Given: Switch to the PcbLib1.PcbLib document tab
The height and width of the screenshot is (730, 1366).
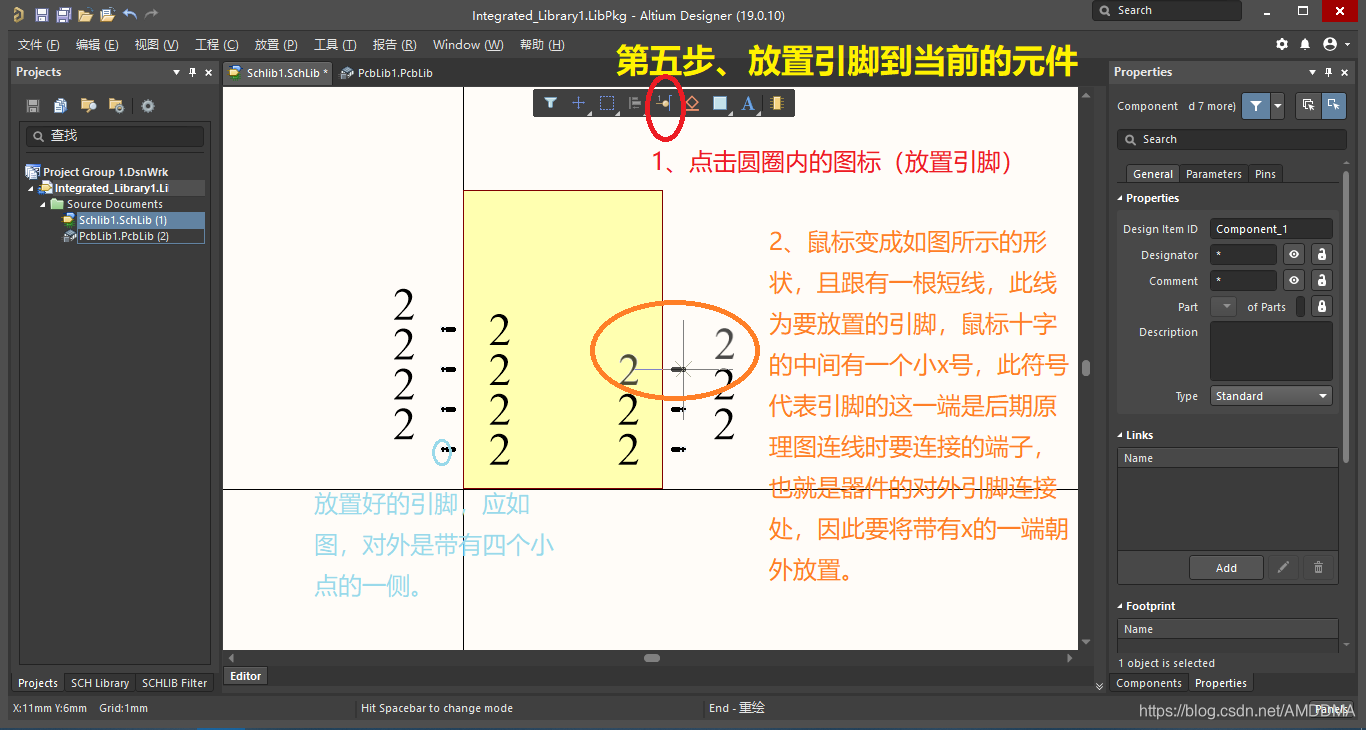Looking at the screenshot, I should click(387, 73).
